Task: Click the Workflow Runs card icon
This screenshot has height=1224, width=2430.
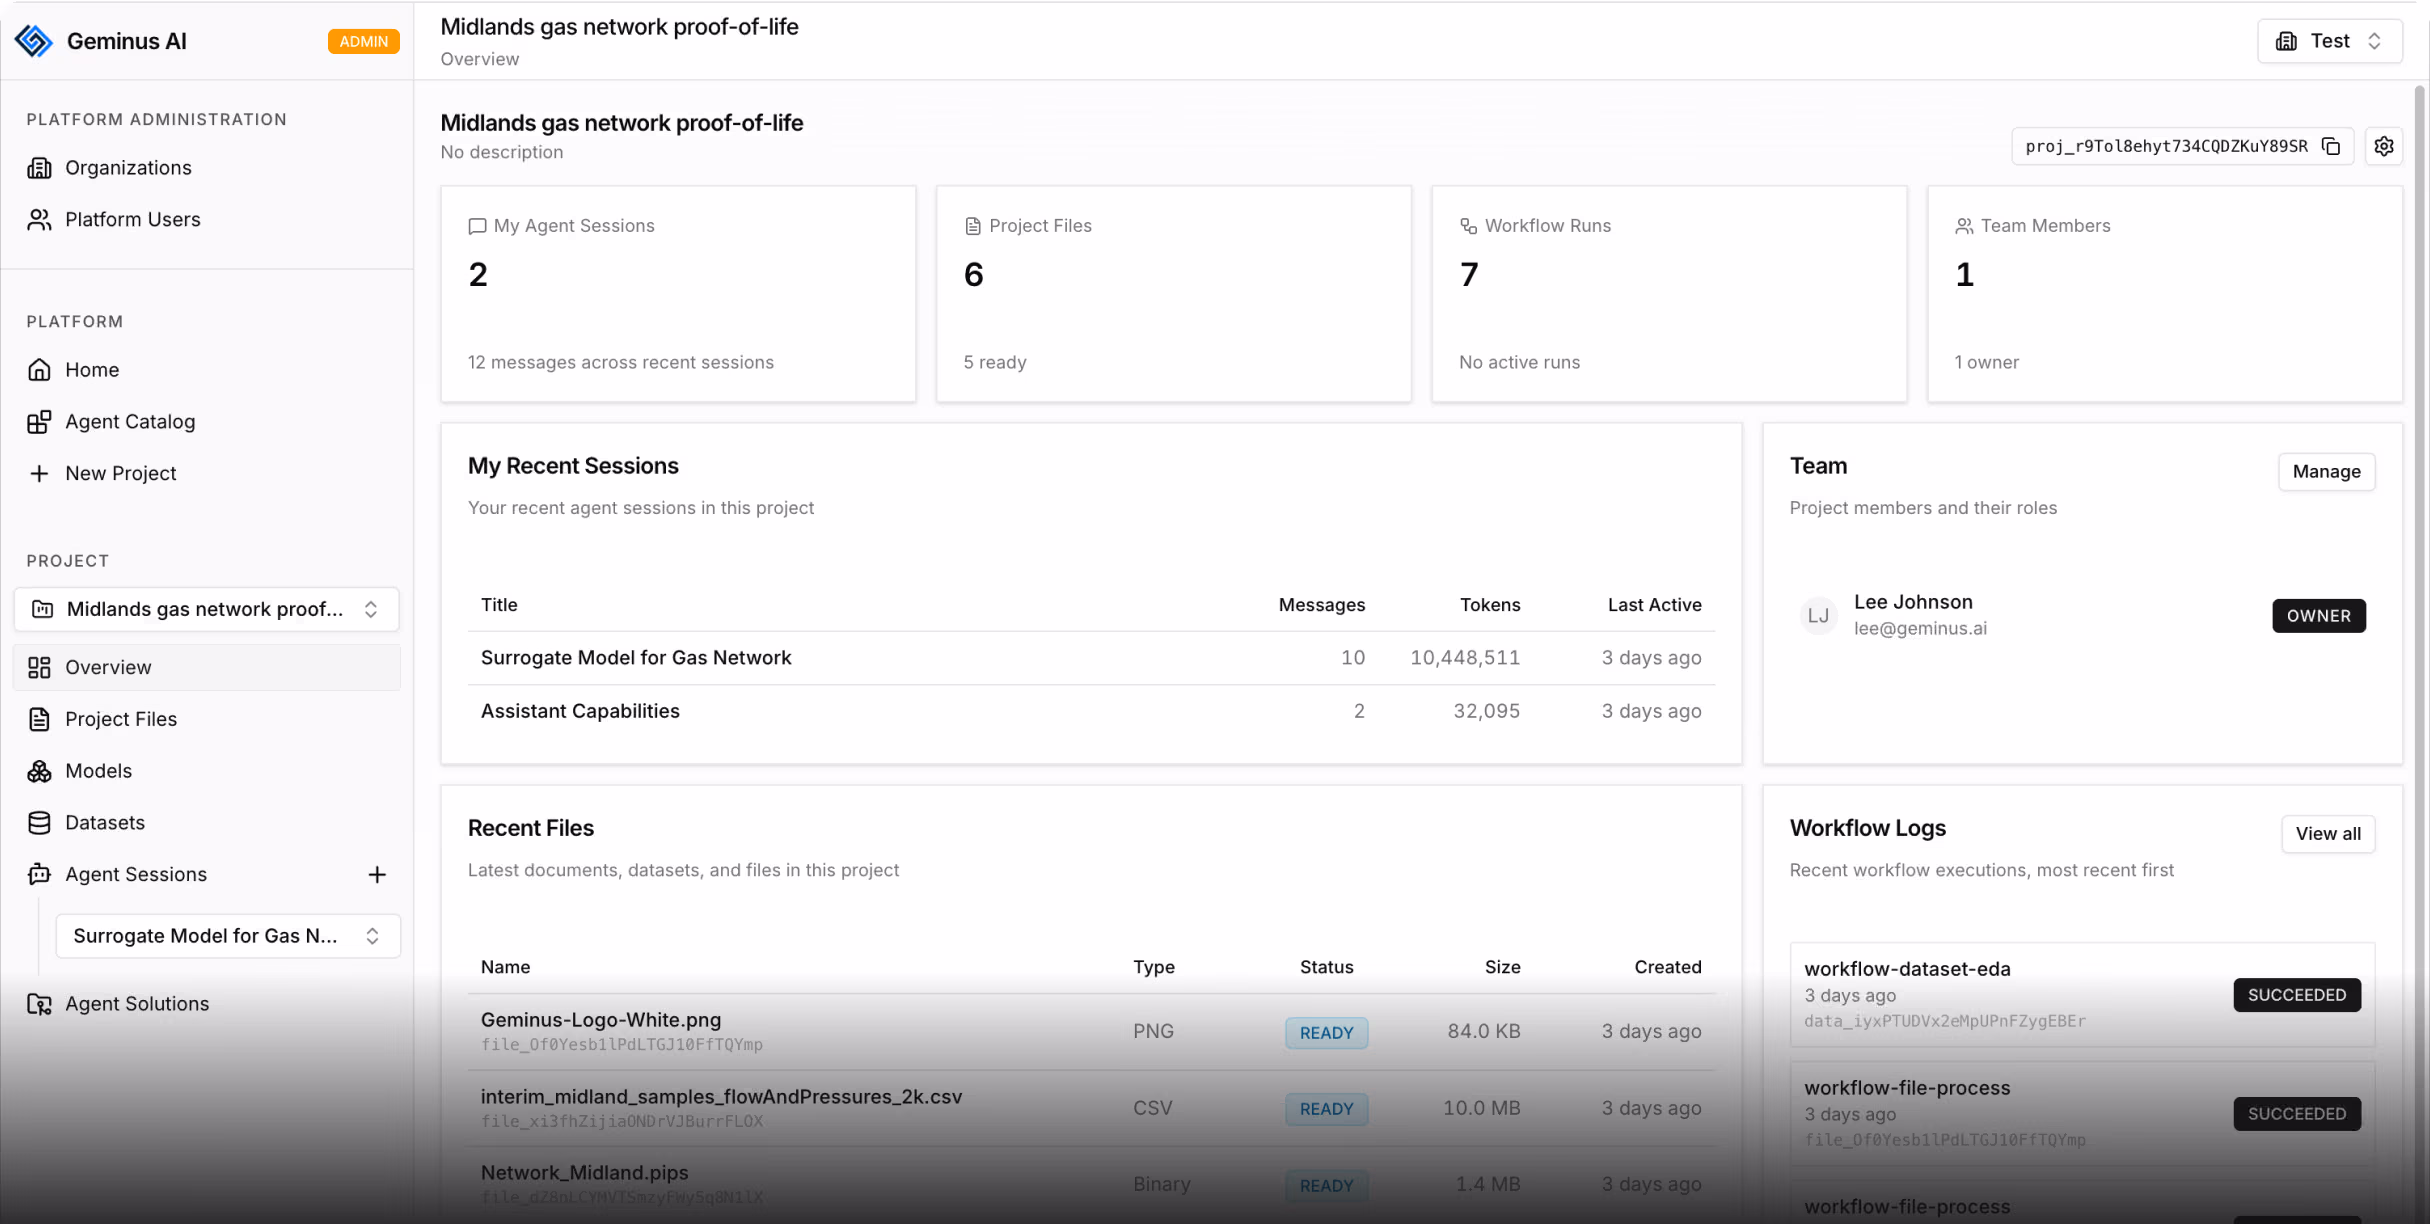Action: (1468, 226)
